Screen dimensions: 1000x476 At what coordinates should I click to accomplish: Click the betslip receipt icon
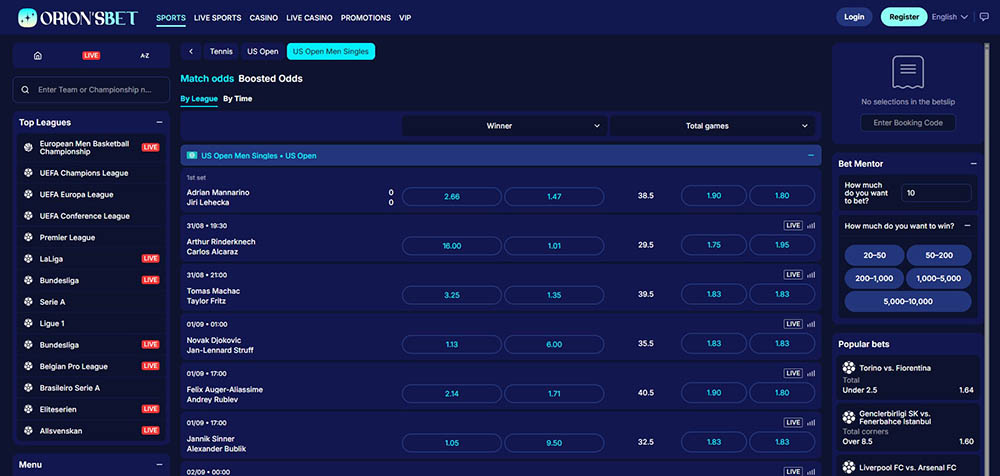point(908,72)
